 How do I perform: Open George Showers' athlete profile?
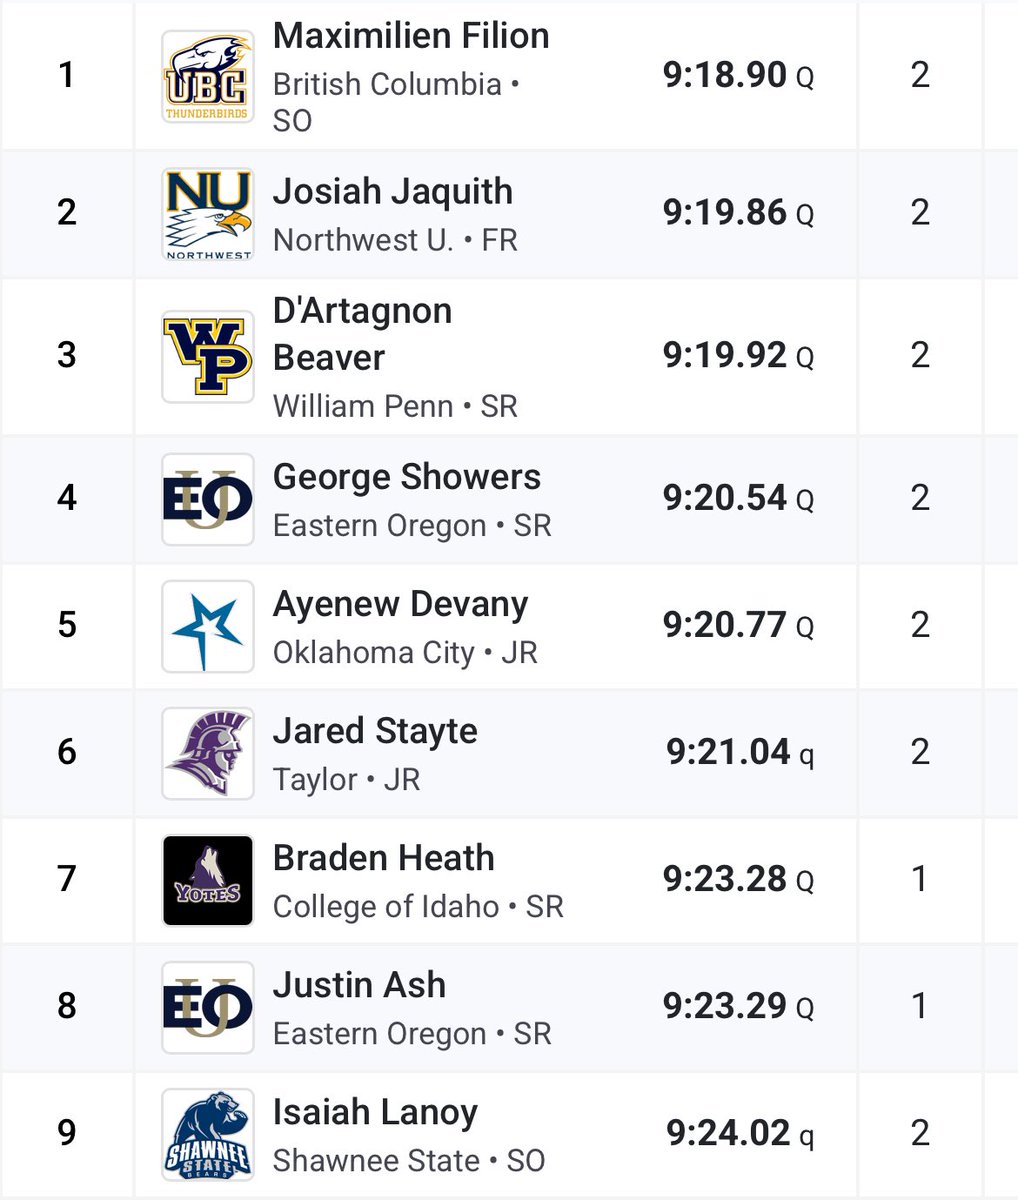pos(407,477)
